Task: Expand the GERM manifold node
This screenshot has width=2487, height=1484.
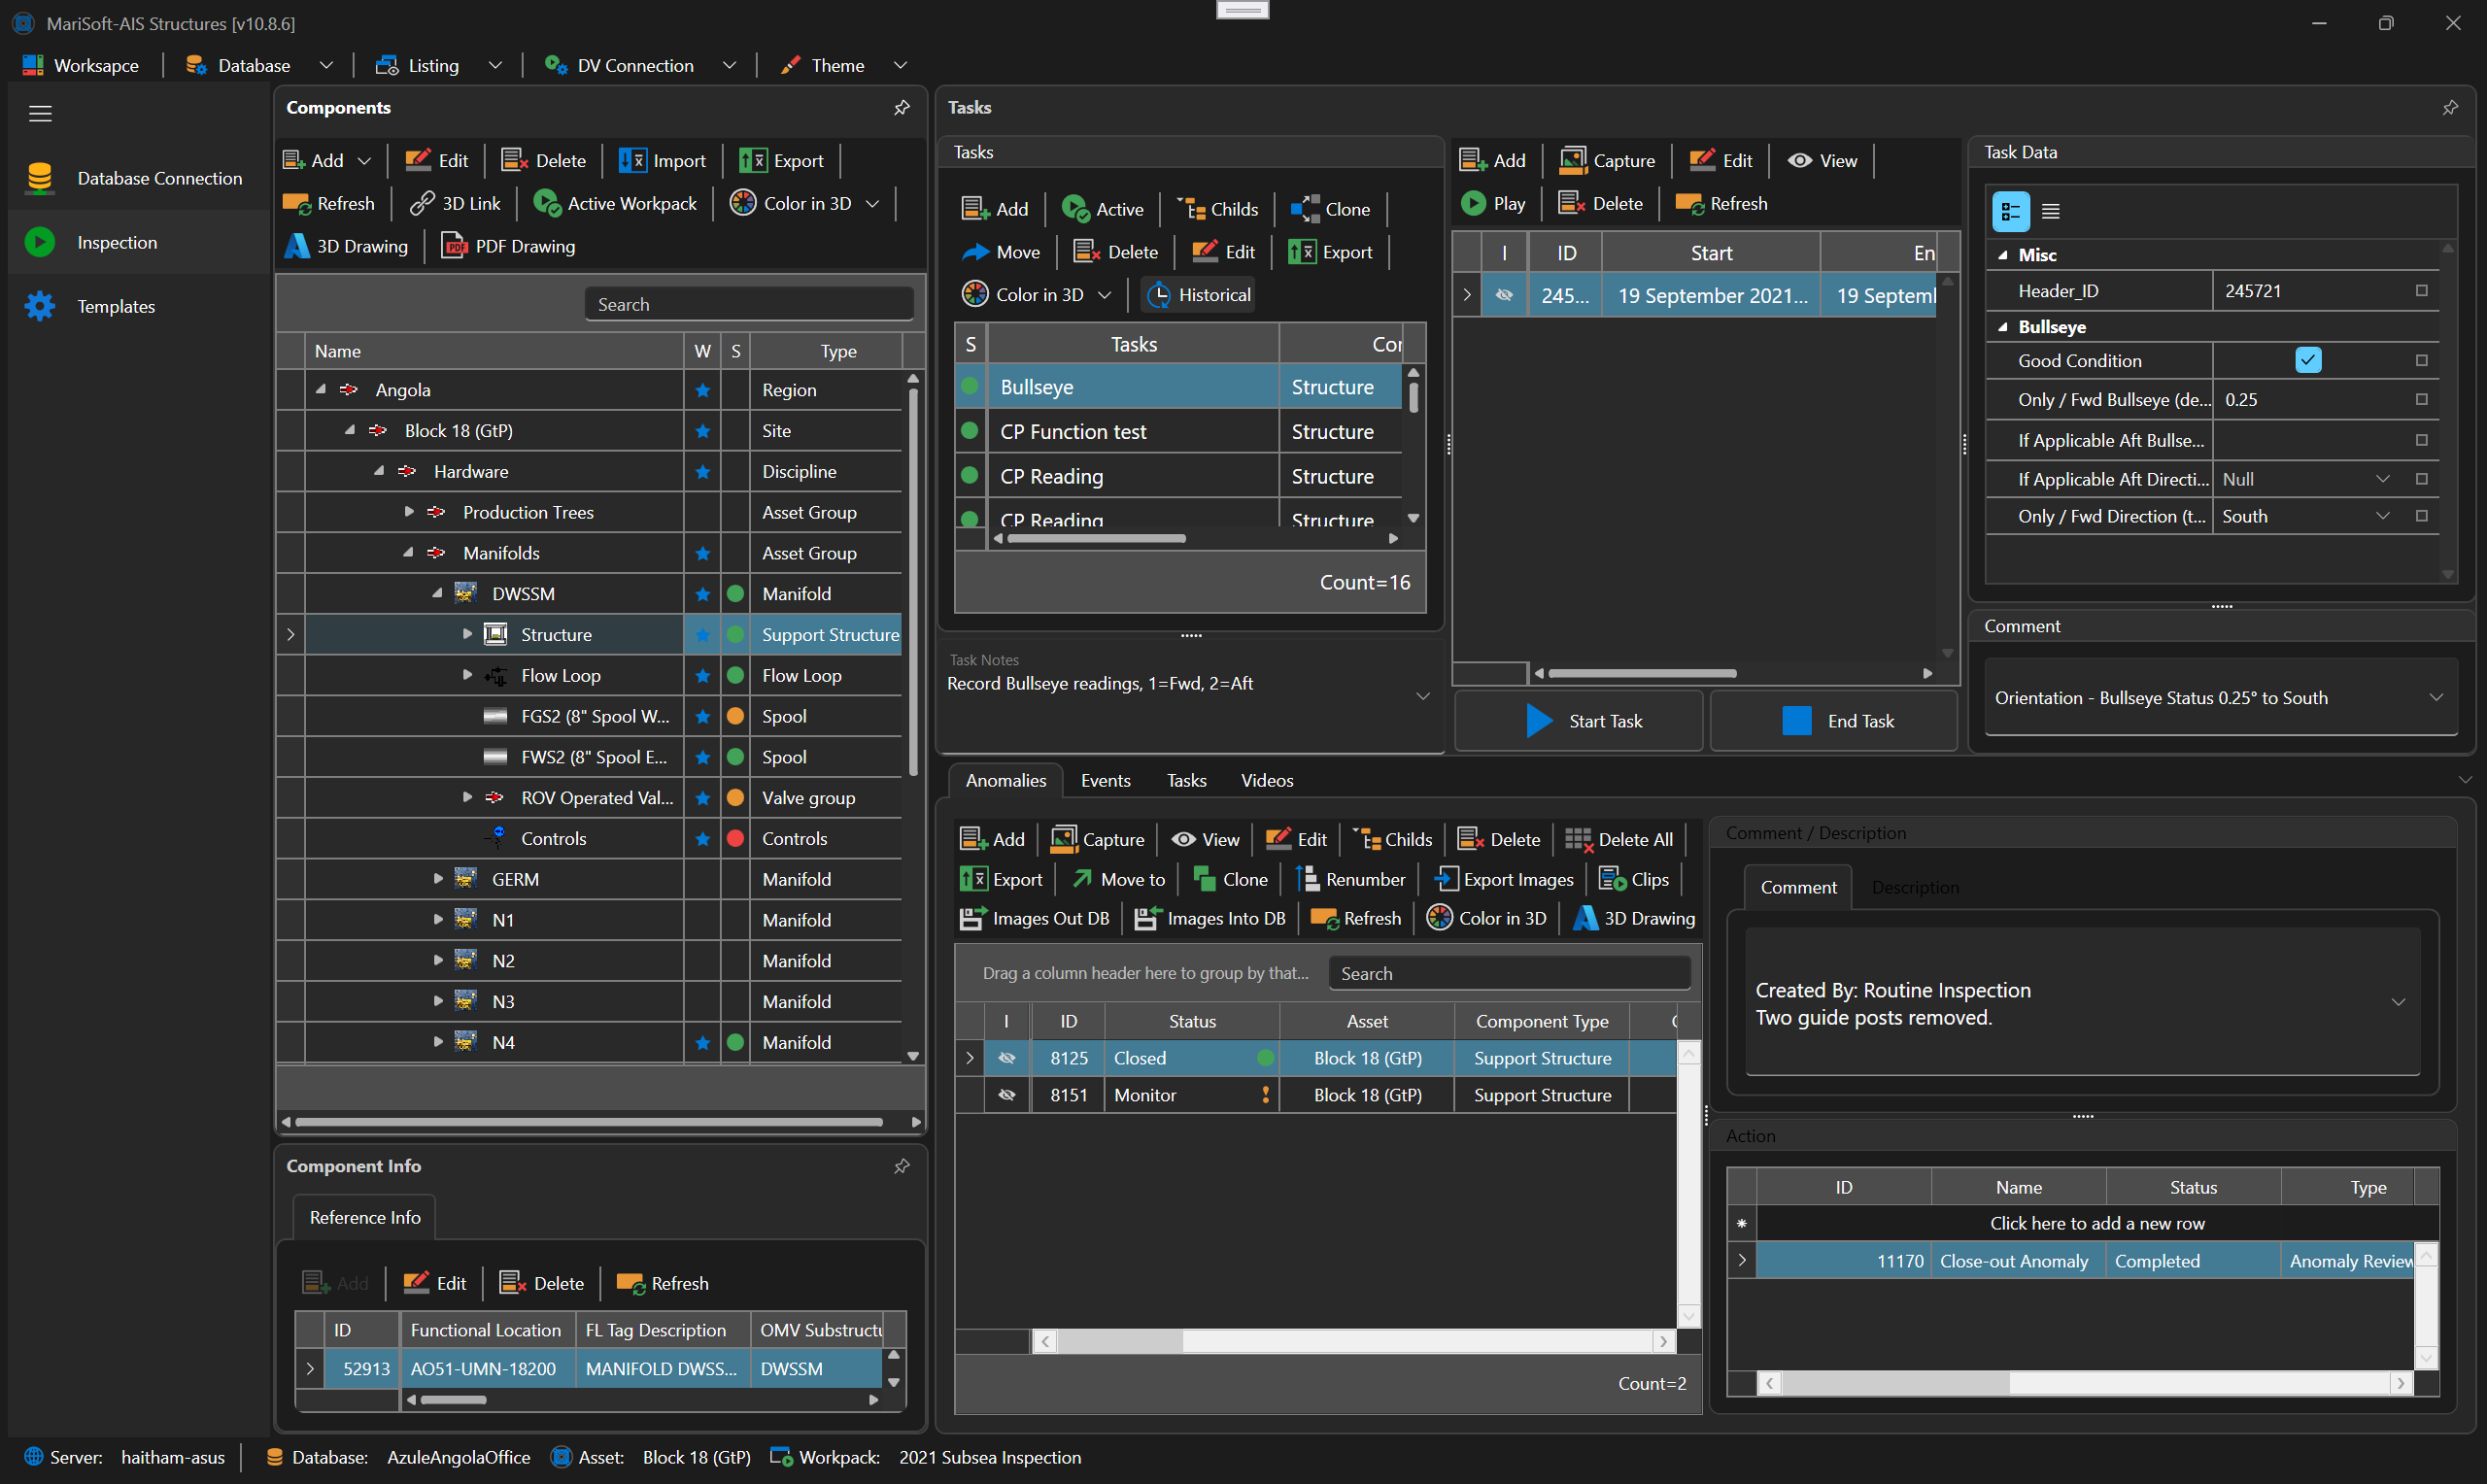Action: (437, 879)
